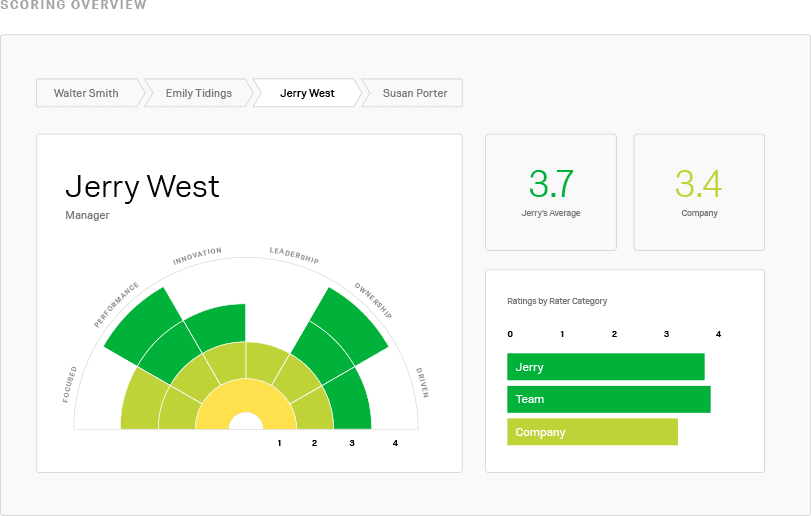
Task: Select the yellow-green Company rating bar
Action: pyautogui.click(x=592, y=432)
